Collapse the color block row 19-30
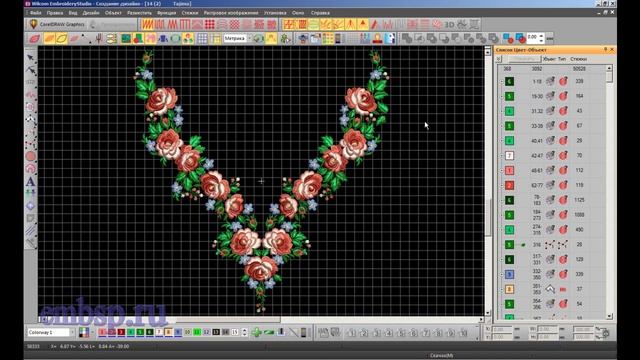Viewport: 640px width, 360px height. pos(502,96)
